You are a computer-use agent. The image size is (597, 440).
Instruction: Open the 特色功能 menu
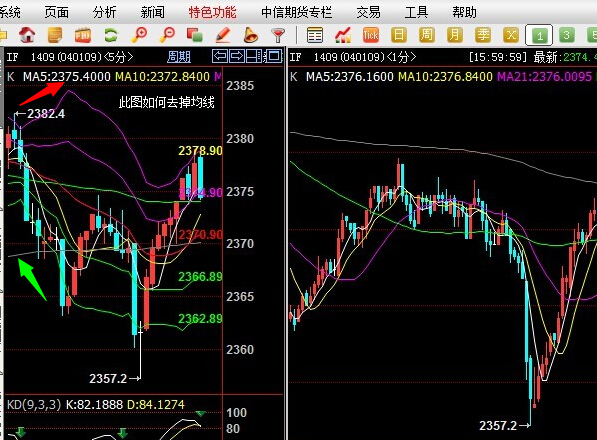click(x=212, y=13)
